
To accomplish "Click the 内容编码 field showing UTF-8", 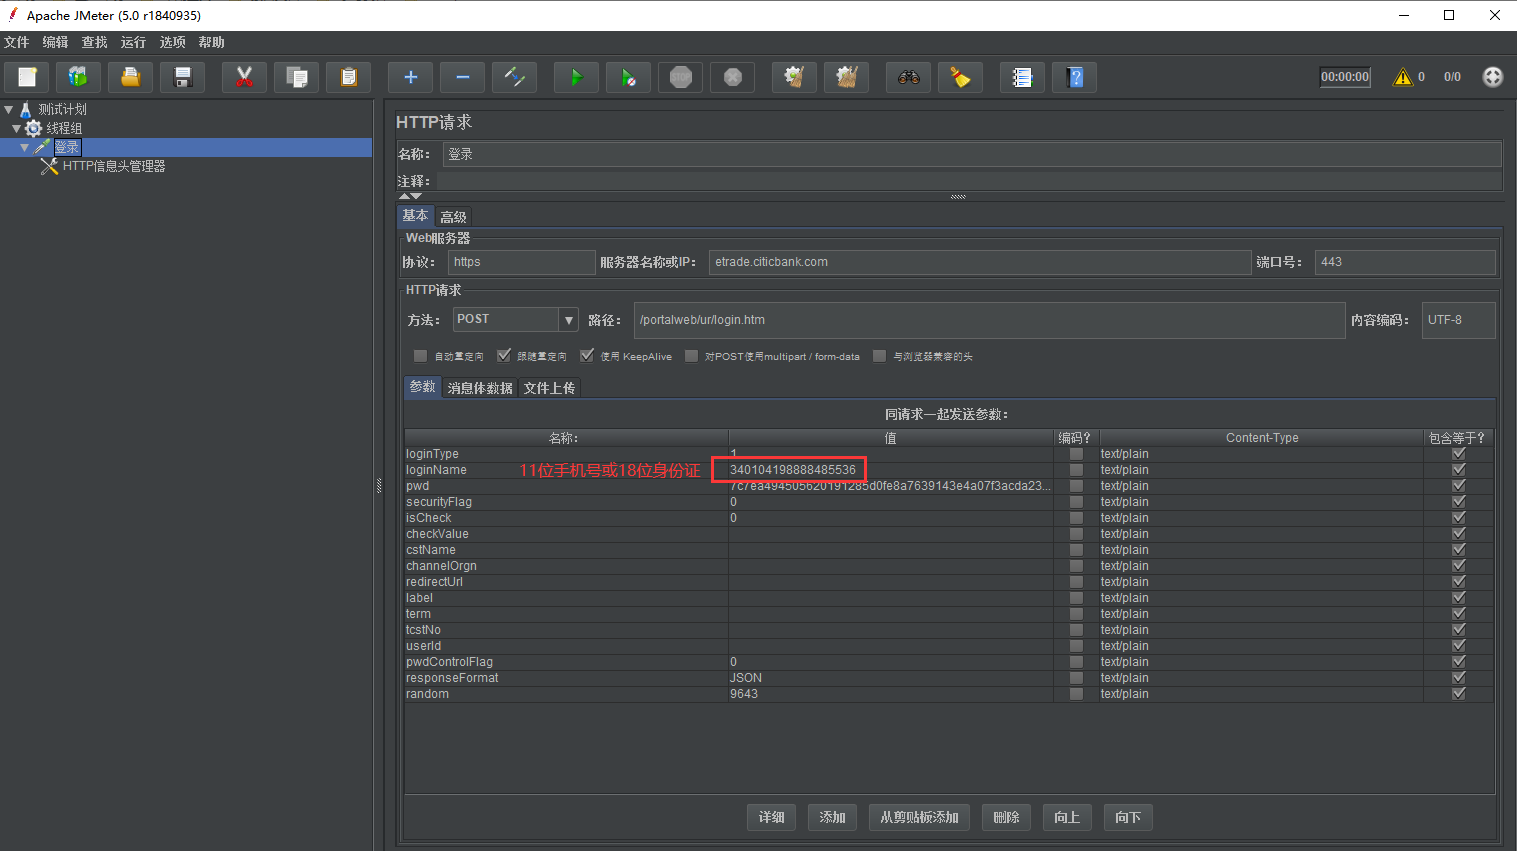I will coord(1459,320).
